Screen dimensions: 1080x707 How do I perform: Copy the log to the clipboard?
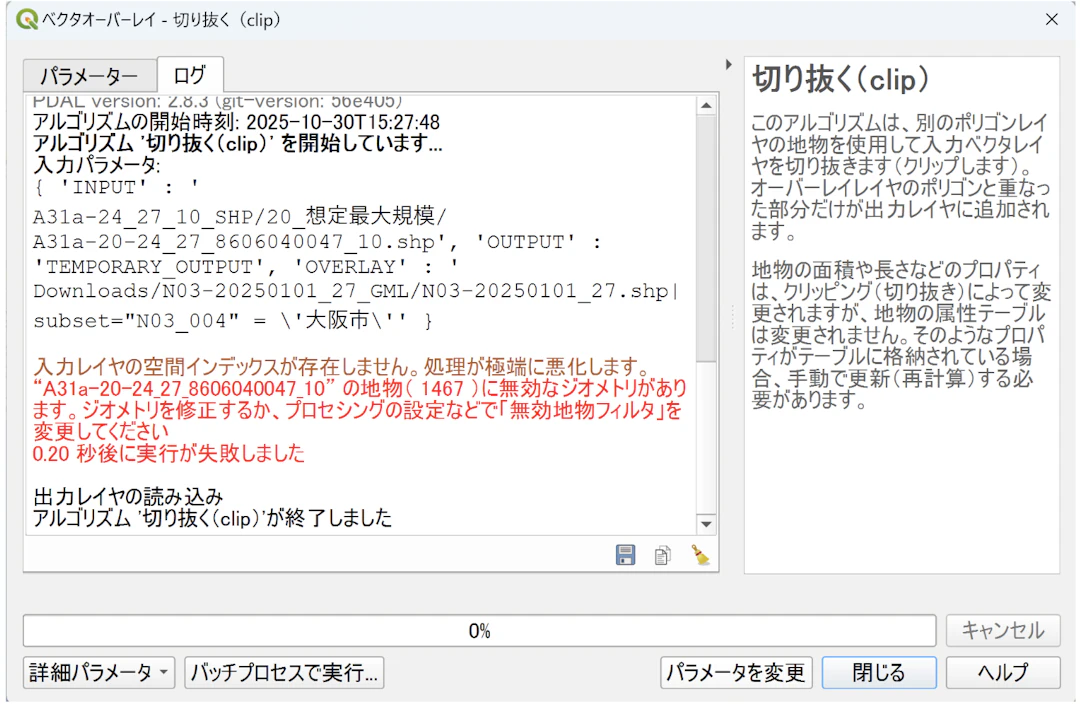(662, 555)
